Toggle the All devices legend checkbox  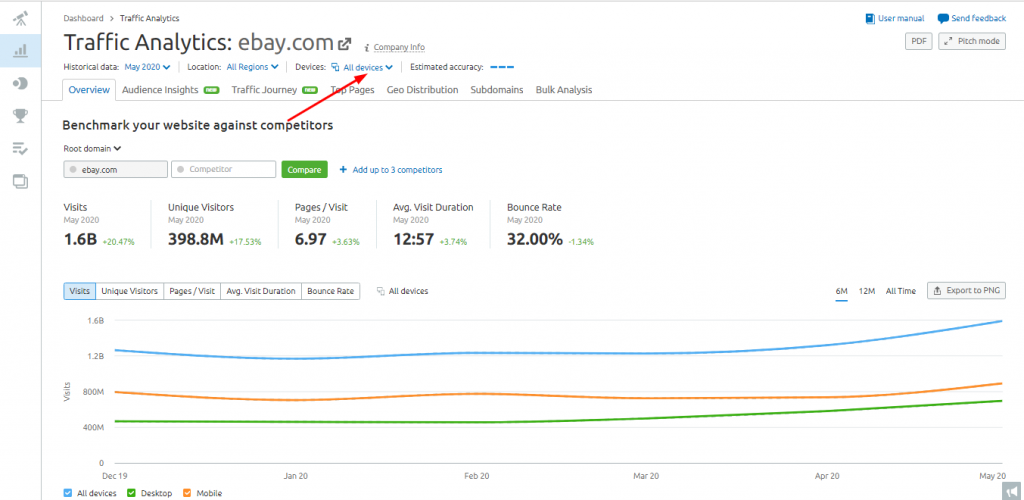tap(68, 493)
